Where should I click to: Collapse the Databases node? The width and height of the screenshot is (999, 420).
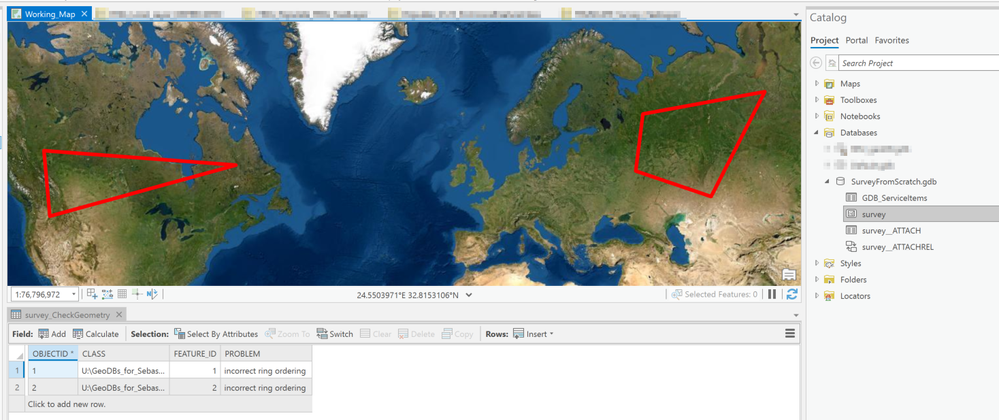pyautogui.click(x=817, y=133)
